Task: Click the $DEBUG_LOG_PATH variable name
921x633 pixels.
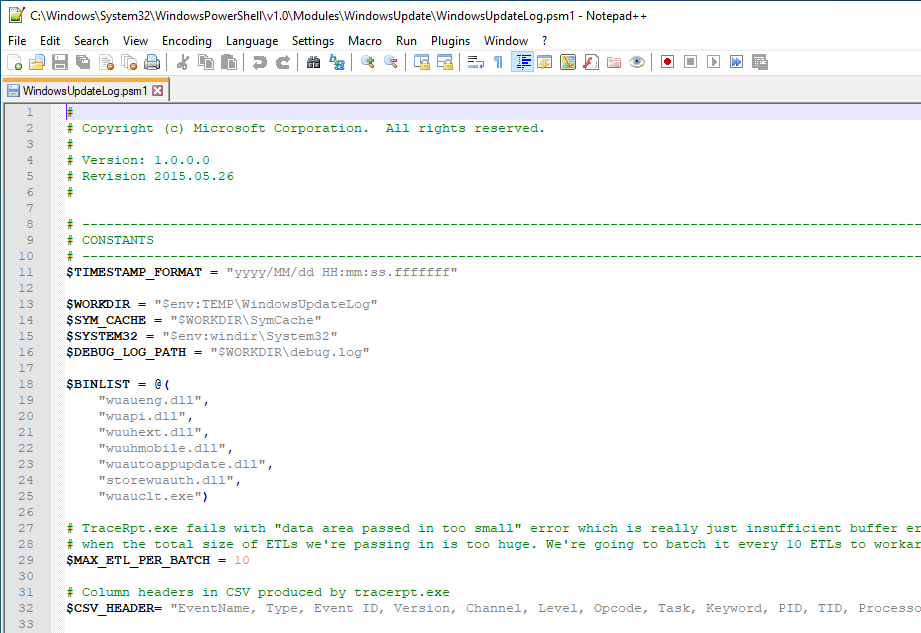Action: 126,352
